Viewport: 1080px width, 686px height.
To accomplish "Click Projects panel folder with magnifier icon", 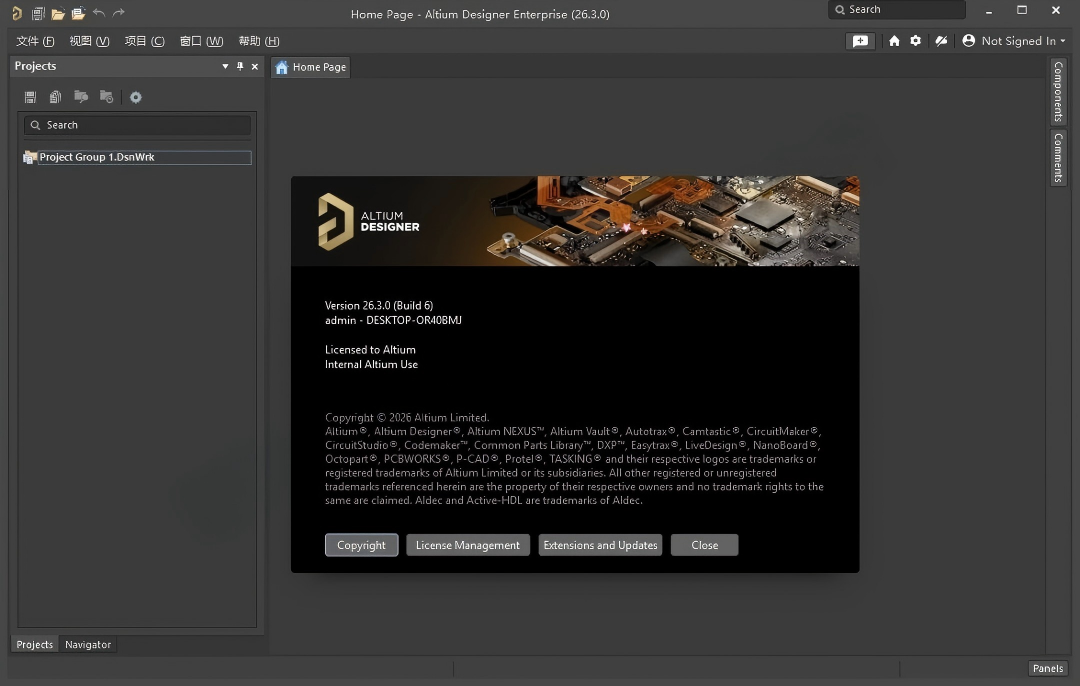I will click(x=81, y=97).
